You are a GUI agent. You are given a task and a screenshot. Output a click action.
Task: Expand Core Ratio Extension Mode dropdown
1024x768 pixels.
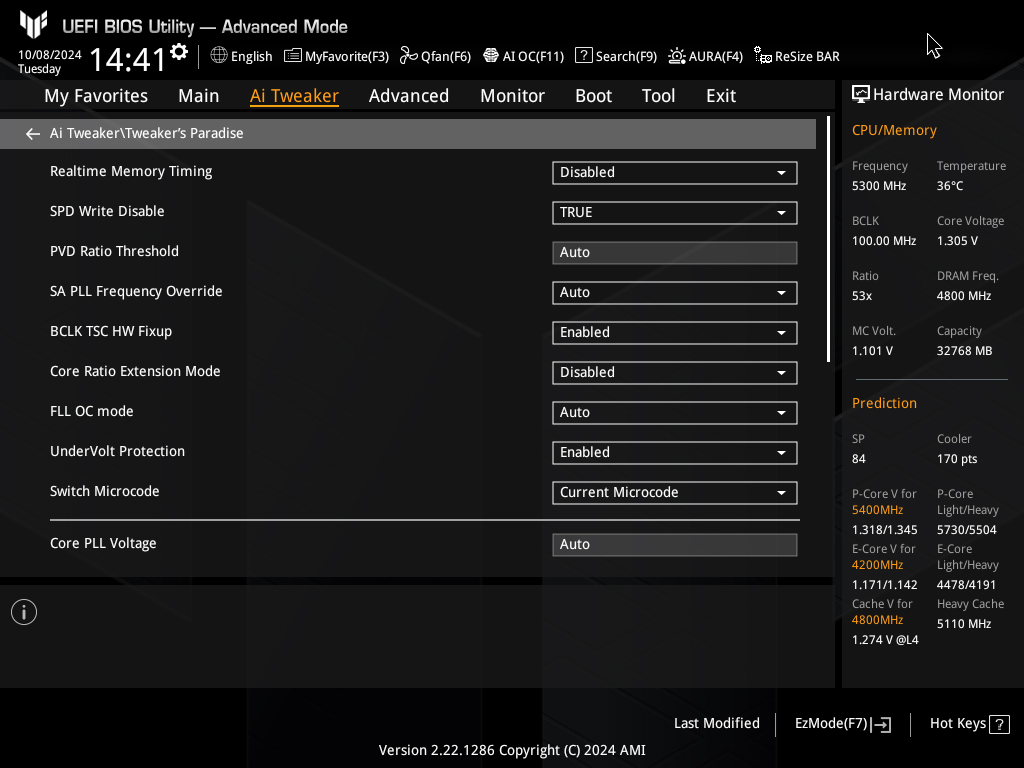click(x=675, y=373)
